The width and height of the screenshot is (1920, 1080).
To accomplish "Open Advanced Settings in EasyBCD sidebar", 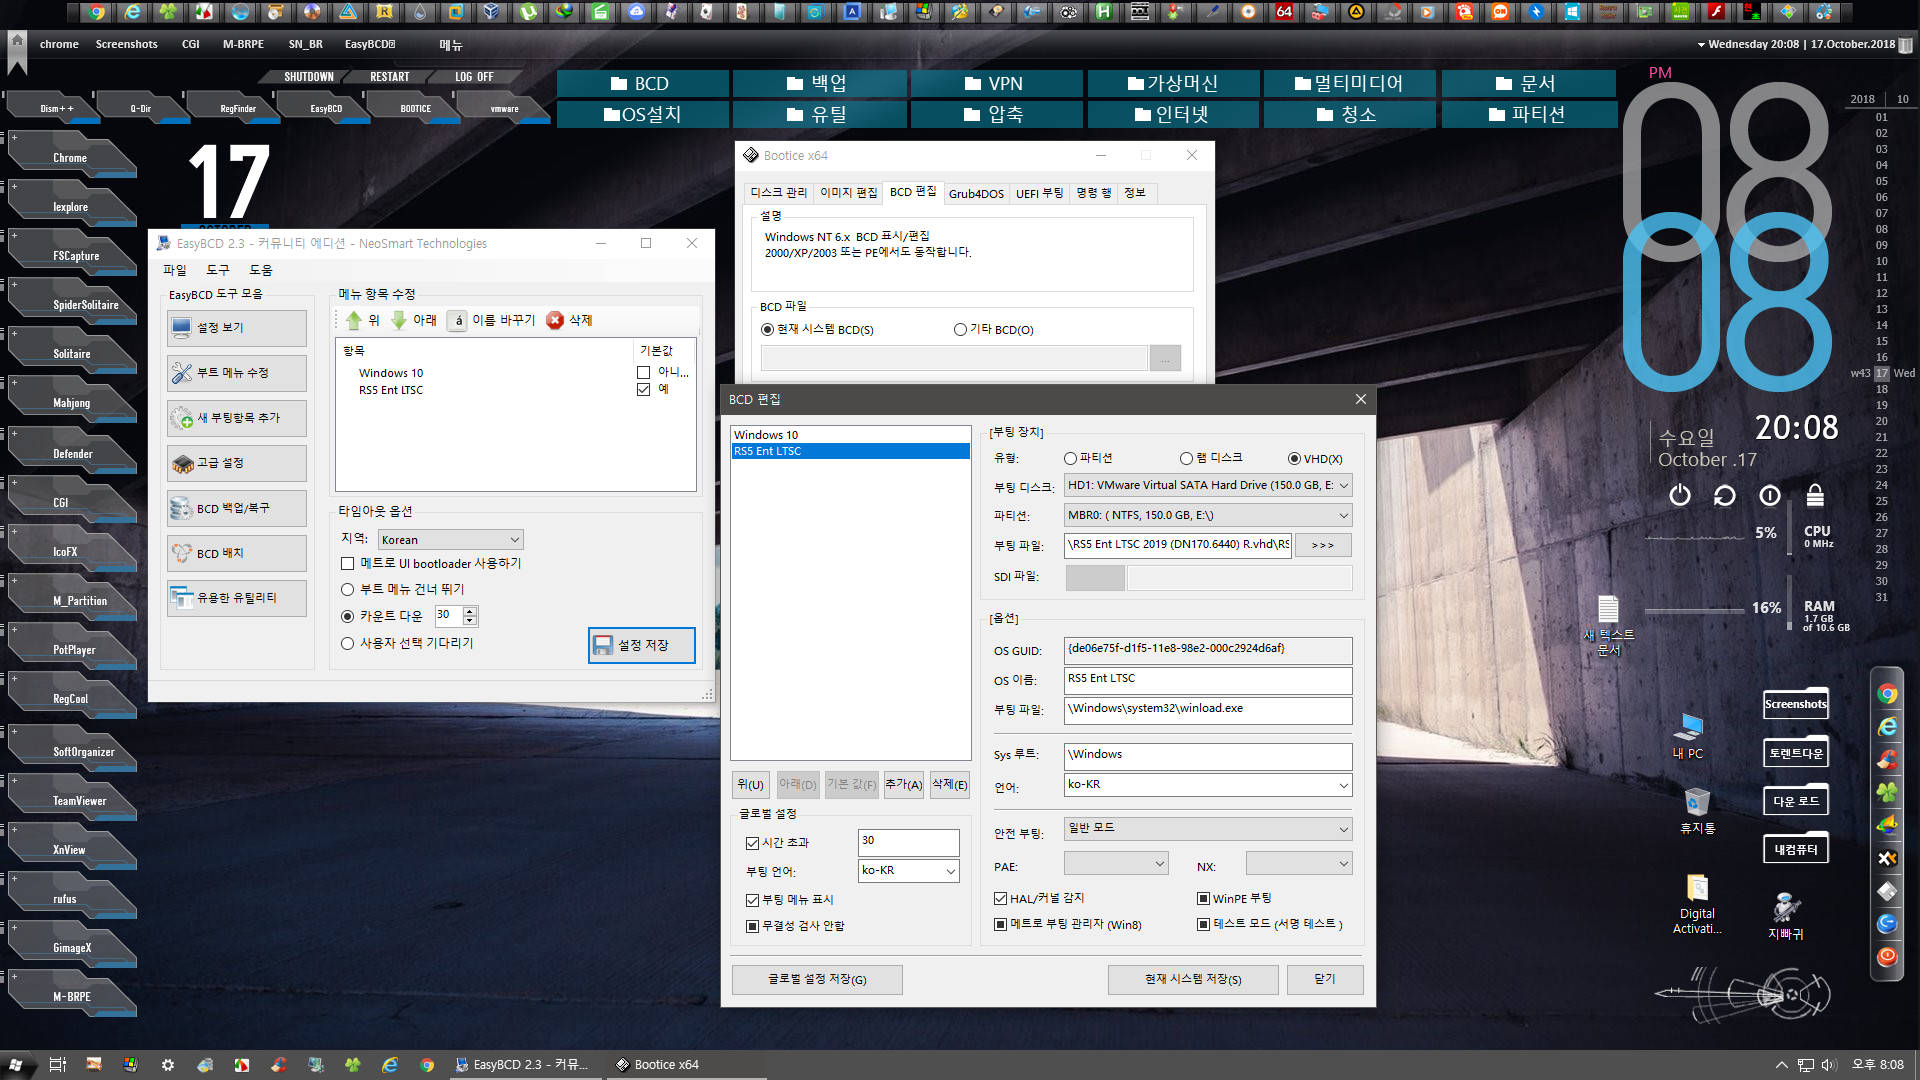I will 237,463.
